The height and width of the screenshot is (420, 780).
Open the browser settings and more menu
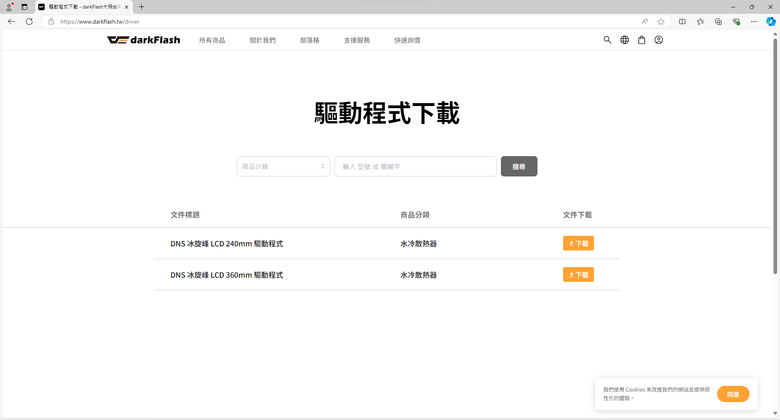pyautogui.click(x=754, y=21)
